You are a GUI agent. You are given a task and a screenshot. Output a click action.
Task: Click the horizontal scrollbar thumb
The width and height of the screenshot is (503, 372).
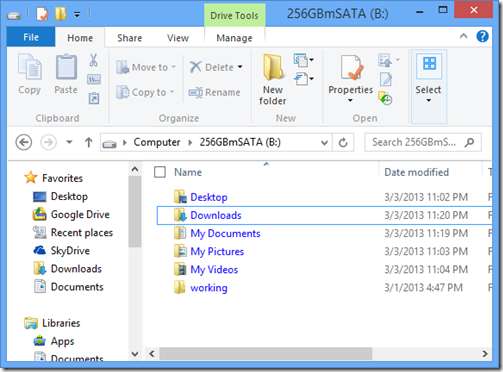coord(266,354)
